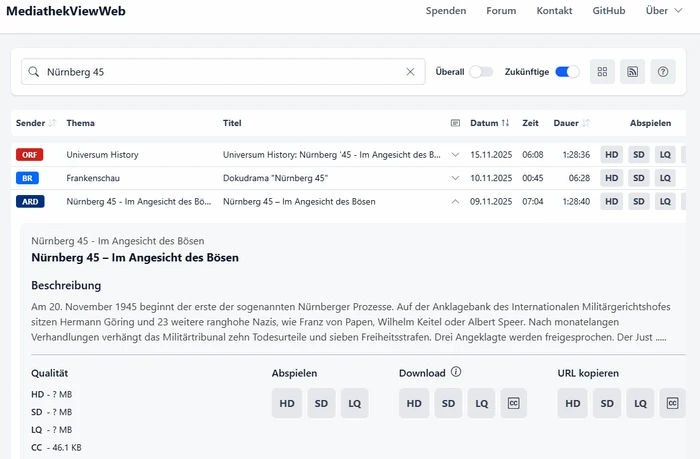Sort results by Datum column
Viewport: 700px width, 459px height.
[x=490, y=123]
